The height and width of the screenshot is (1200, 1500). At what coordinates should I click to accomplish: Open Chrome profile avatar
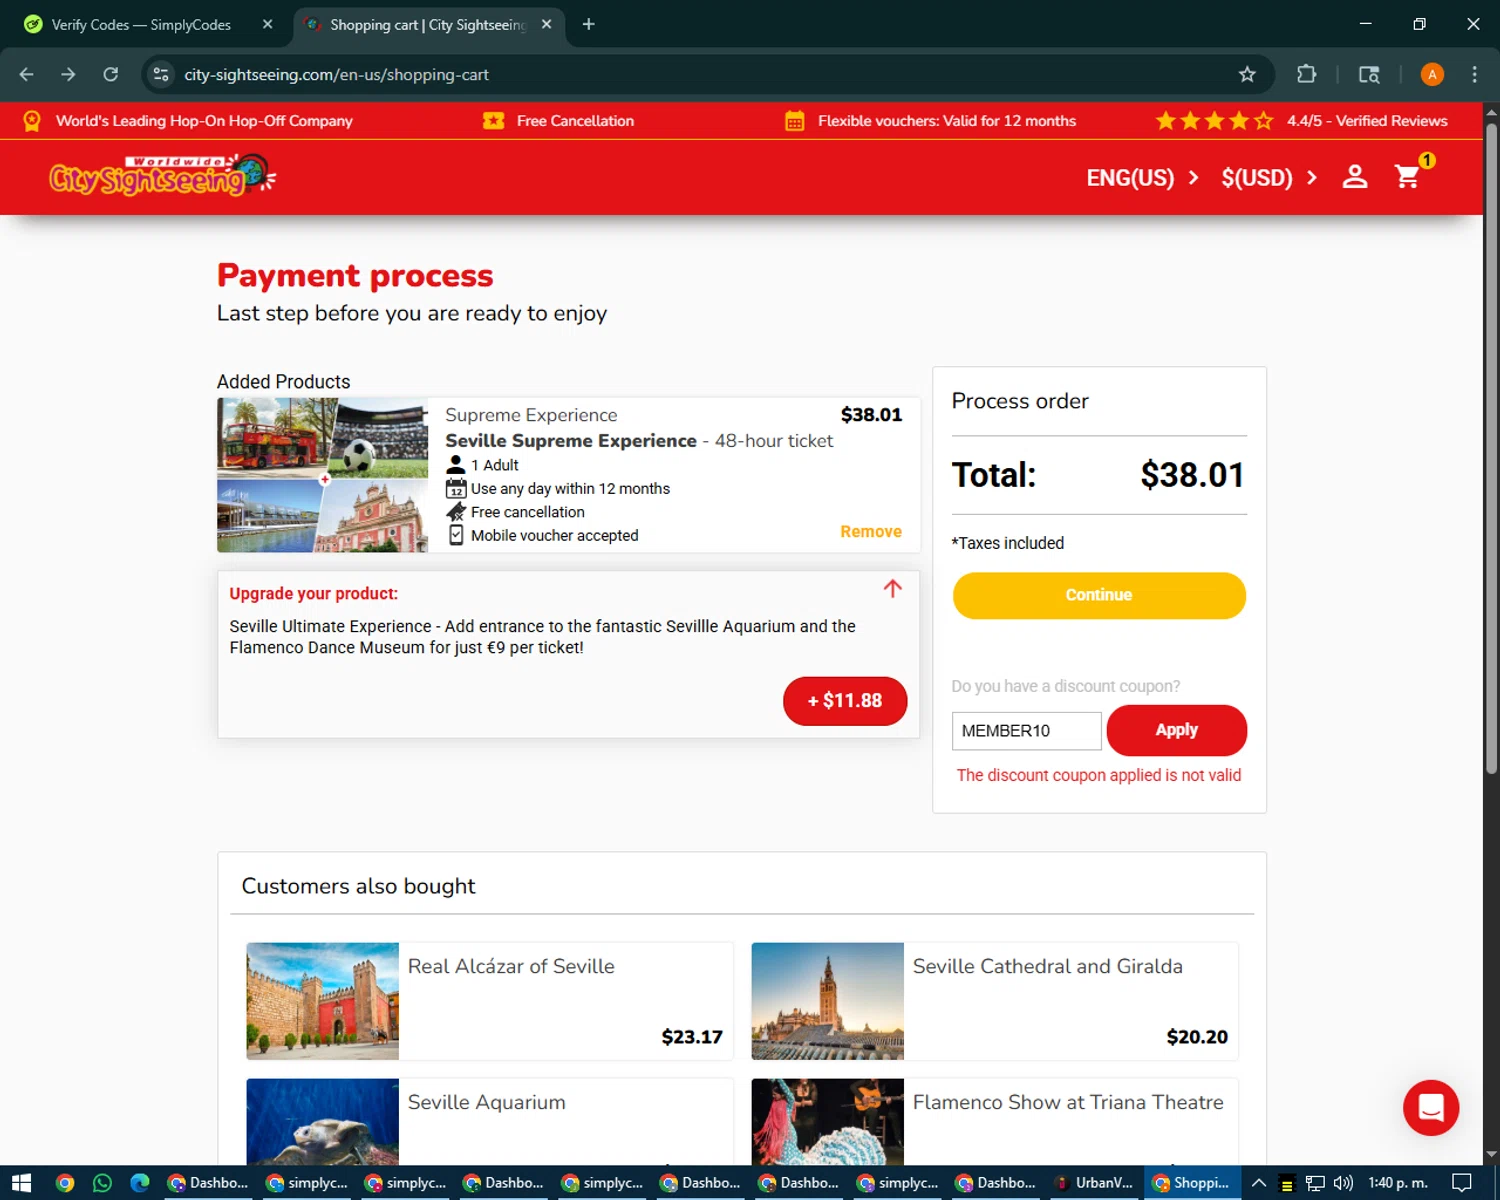pos(1432,74)
